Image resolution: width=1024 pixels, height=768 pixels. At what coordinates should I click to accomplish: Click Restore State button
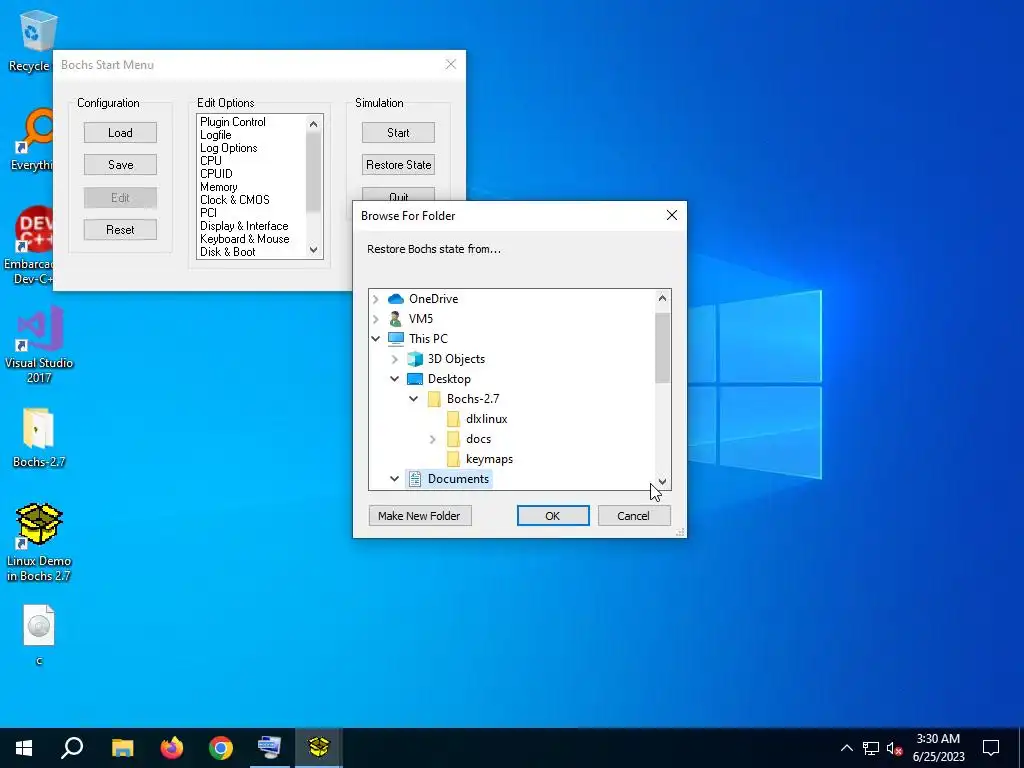click(398, 165)
